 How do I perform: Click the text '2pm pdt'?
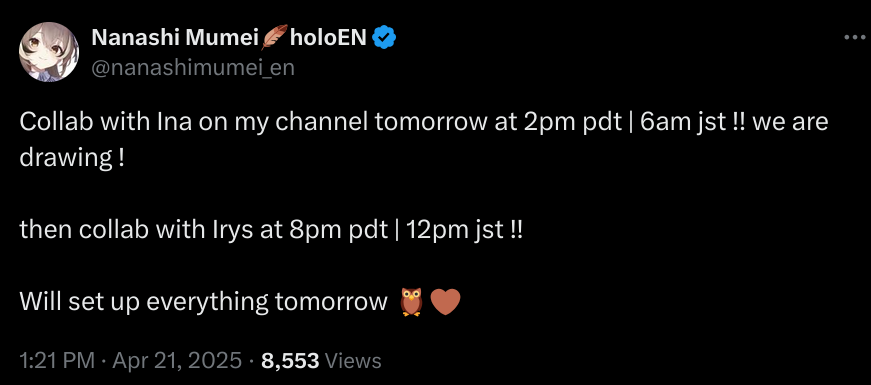(571, 123)
